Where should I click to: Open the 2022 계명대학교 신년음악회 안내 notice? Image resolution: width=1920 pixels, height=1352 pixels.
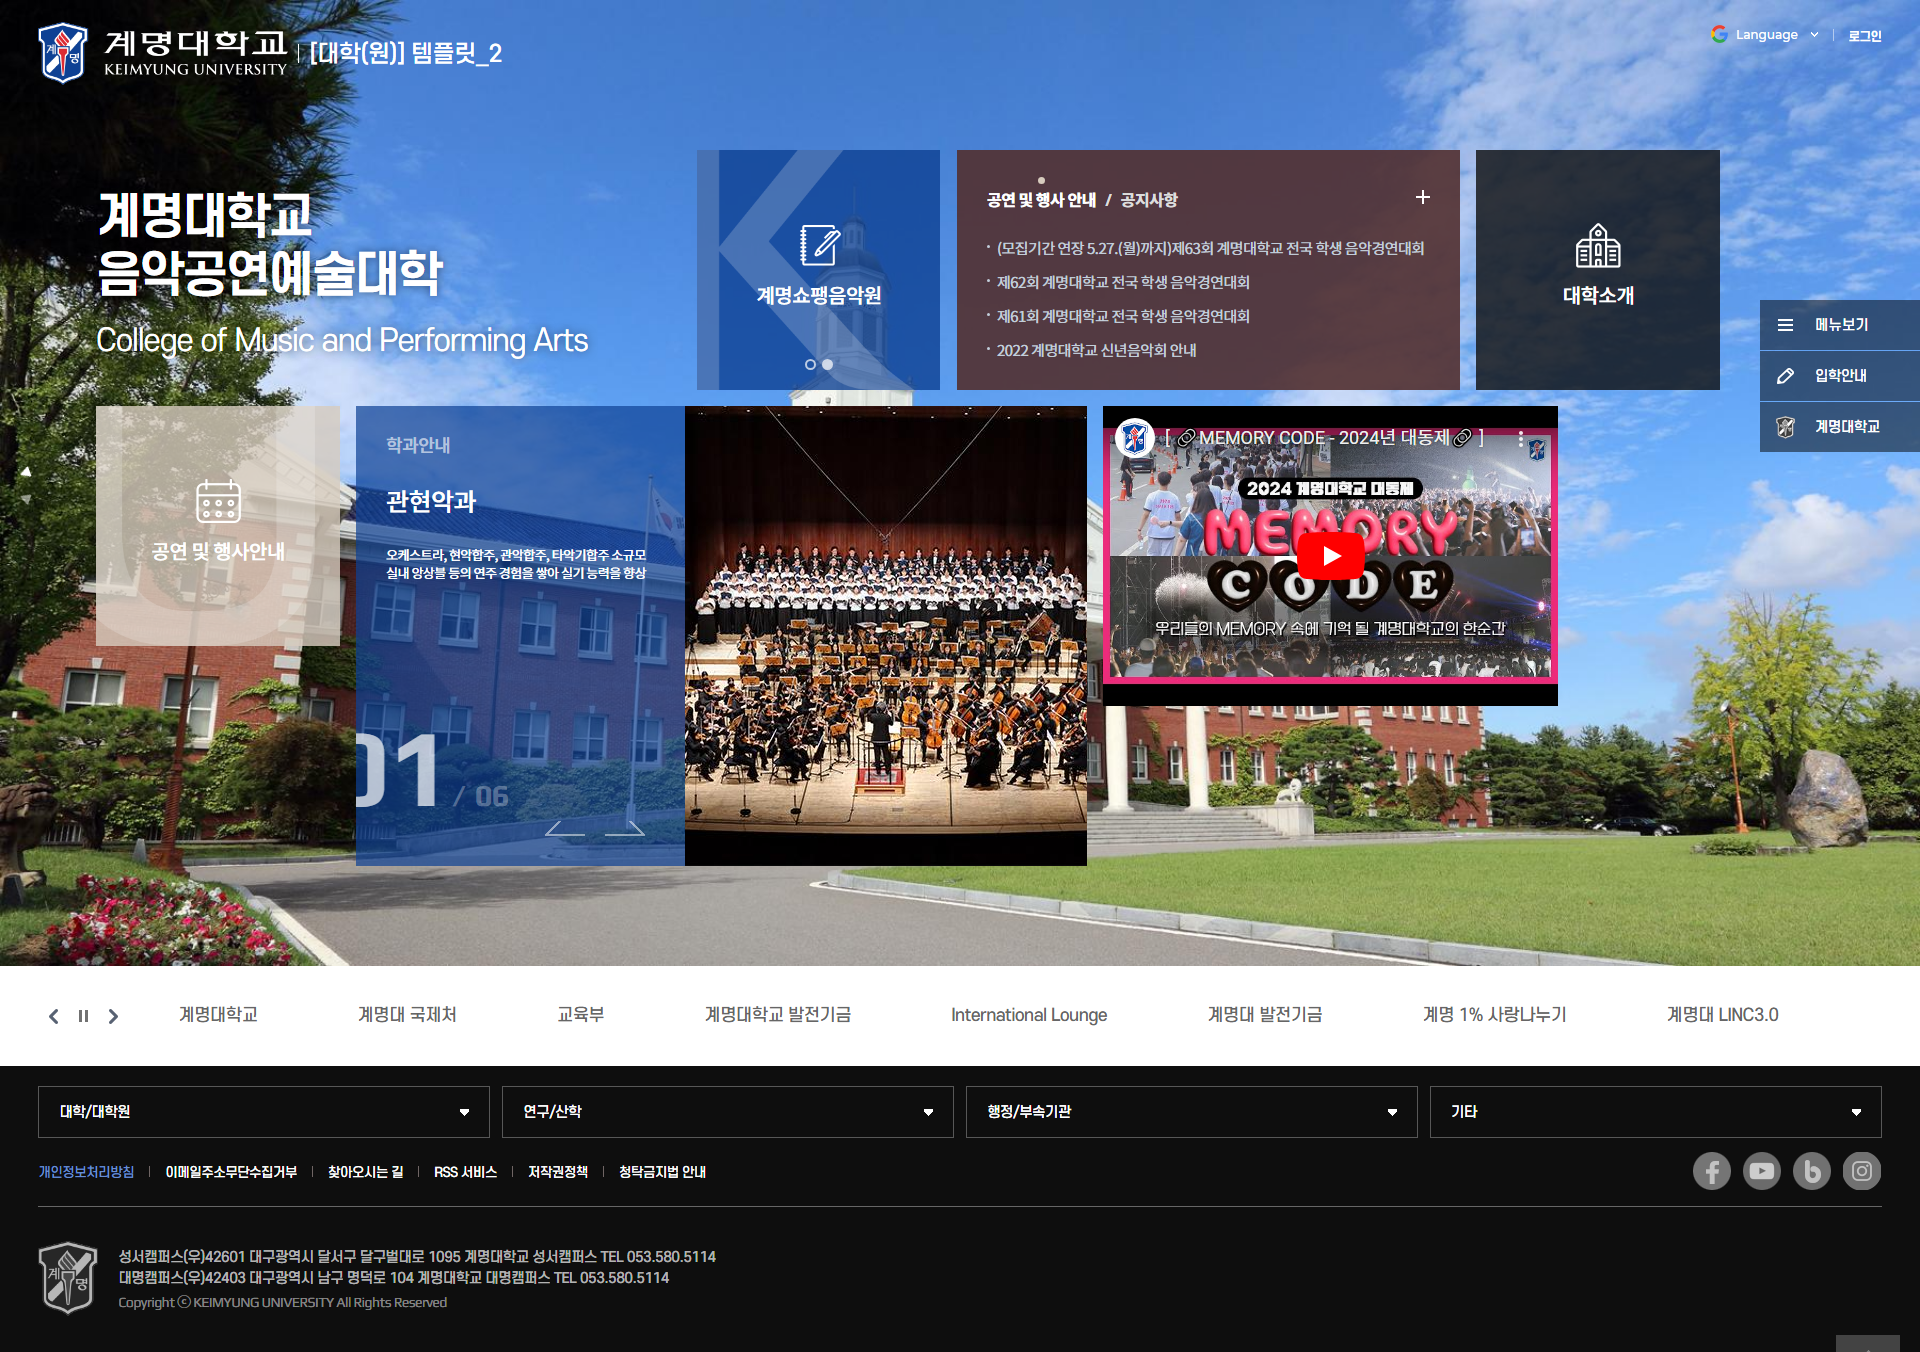click(x=1096, y=351)
